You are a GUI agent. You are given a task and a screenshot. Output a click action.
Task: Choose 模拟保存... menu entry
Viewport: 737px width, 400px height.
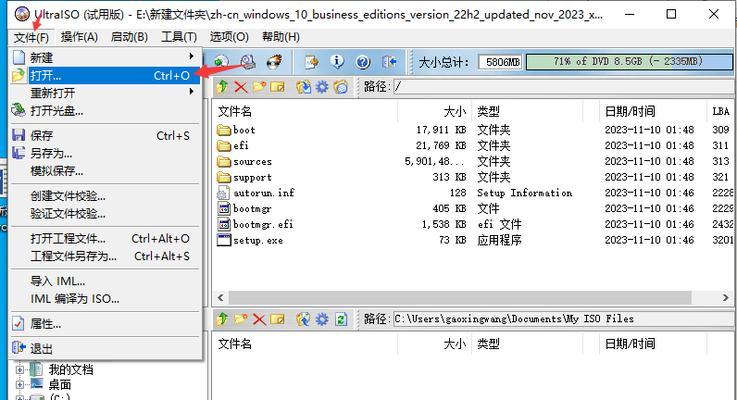click(106, 171)
